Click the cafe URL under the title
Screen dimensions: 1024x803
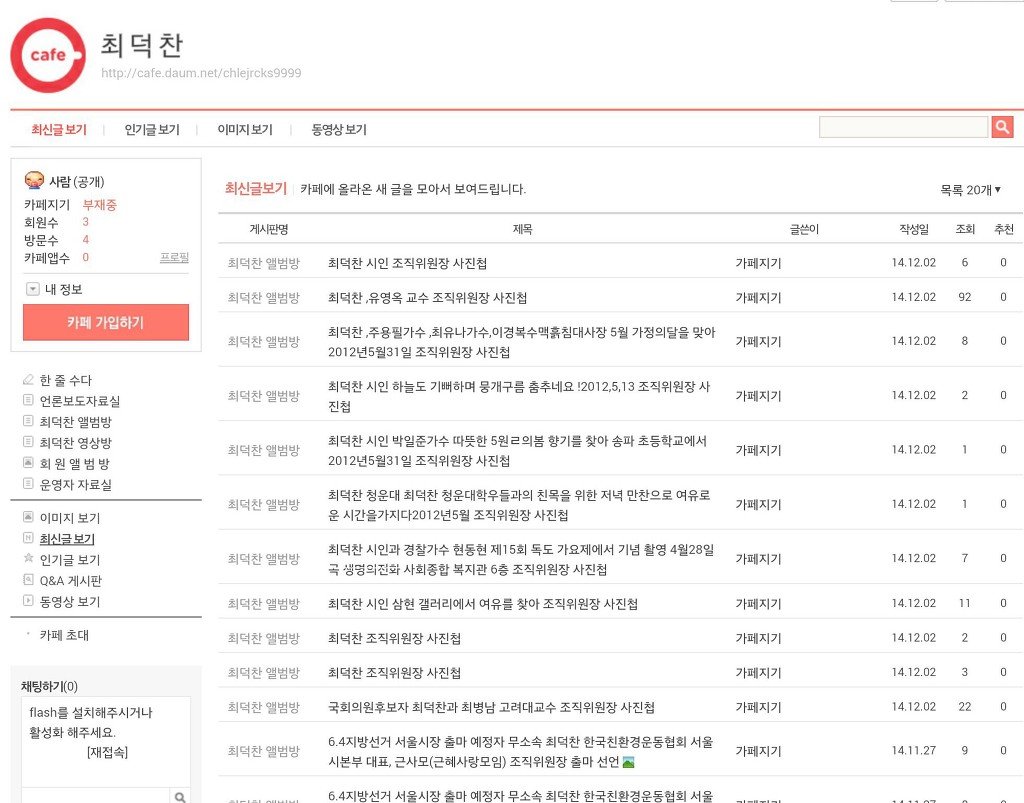pyautogui.click(x=201, y=73)
